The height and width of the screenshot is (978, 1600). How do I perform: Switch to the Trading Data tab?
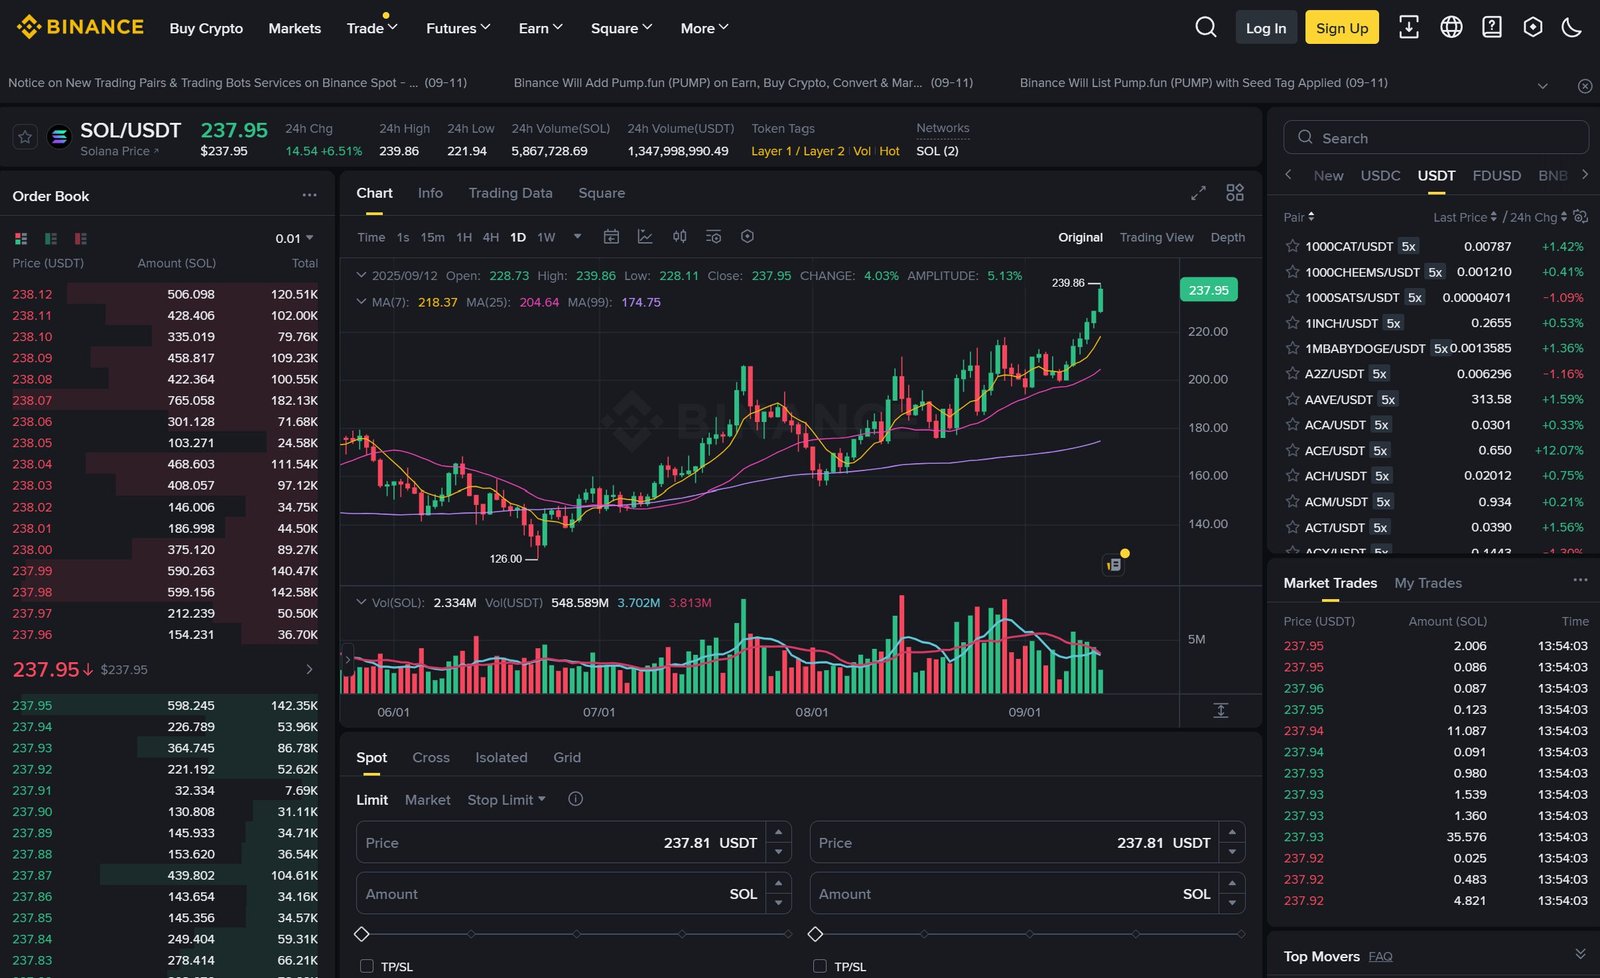coord(511,193)
